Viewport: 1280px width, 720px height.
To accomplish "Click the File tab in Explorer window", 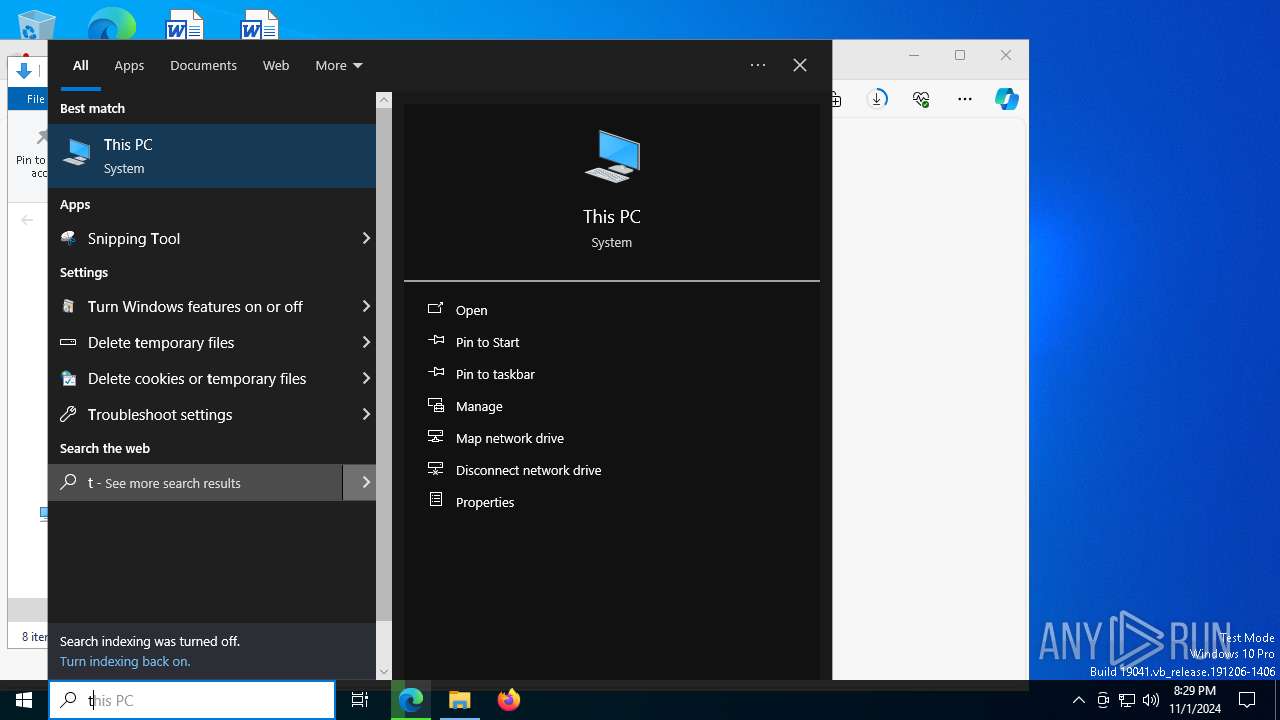I will click(x=35, y=99).
